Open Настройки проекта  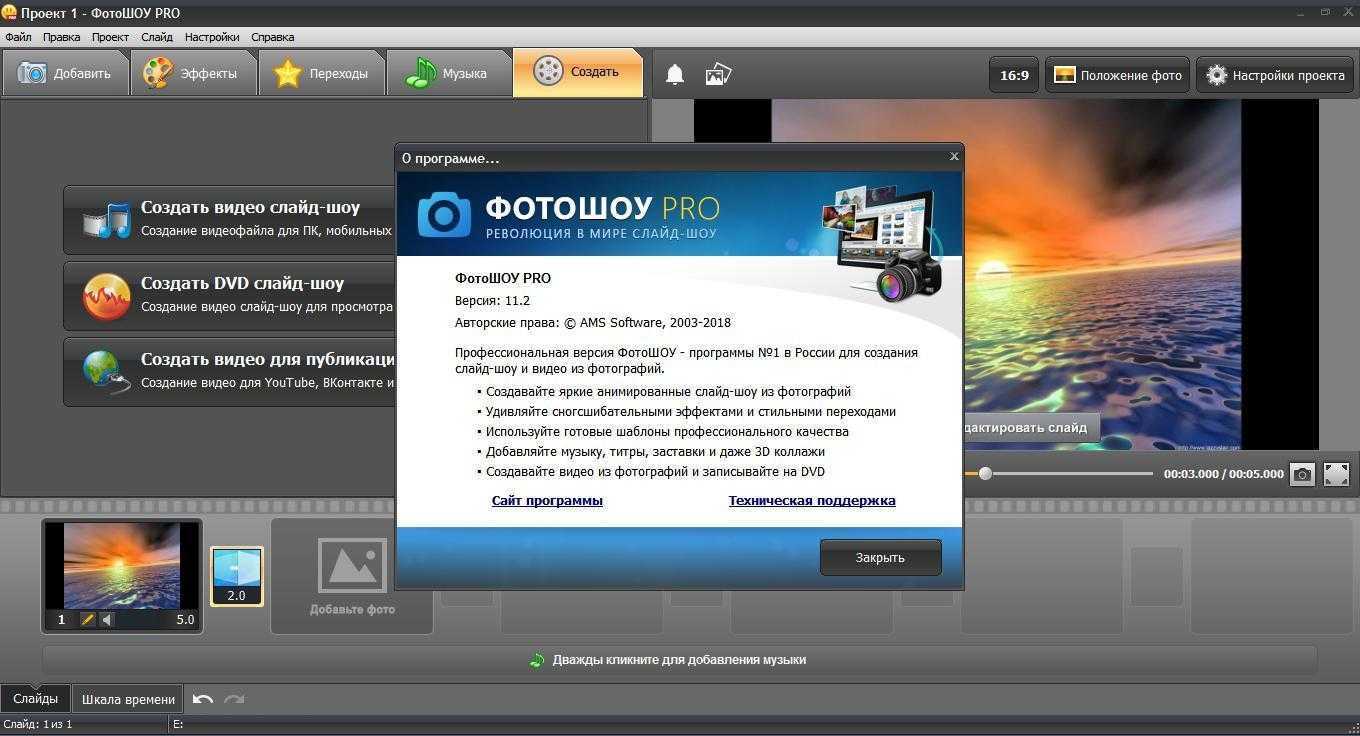point(1275,75)
